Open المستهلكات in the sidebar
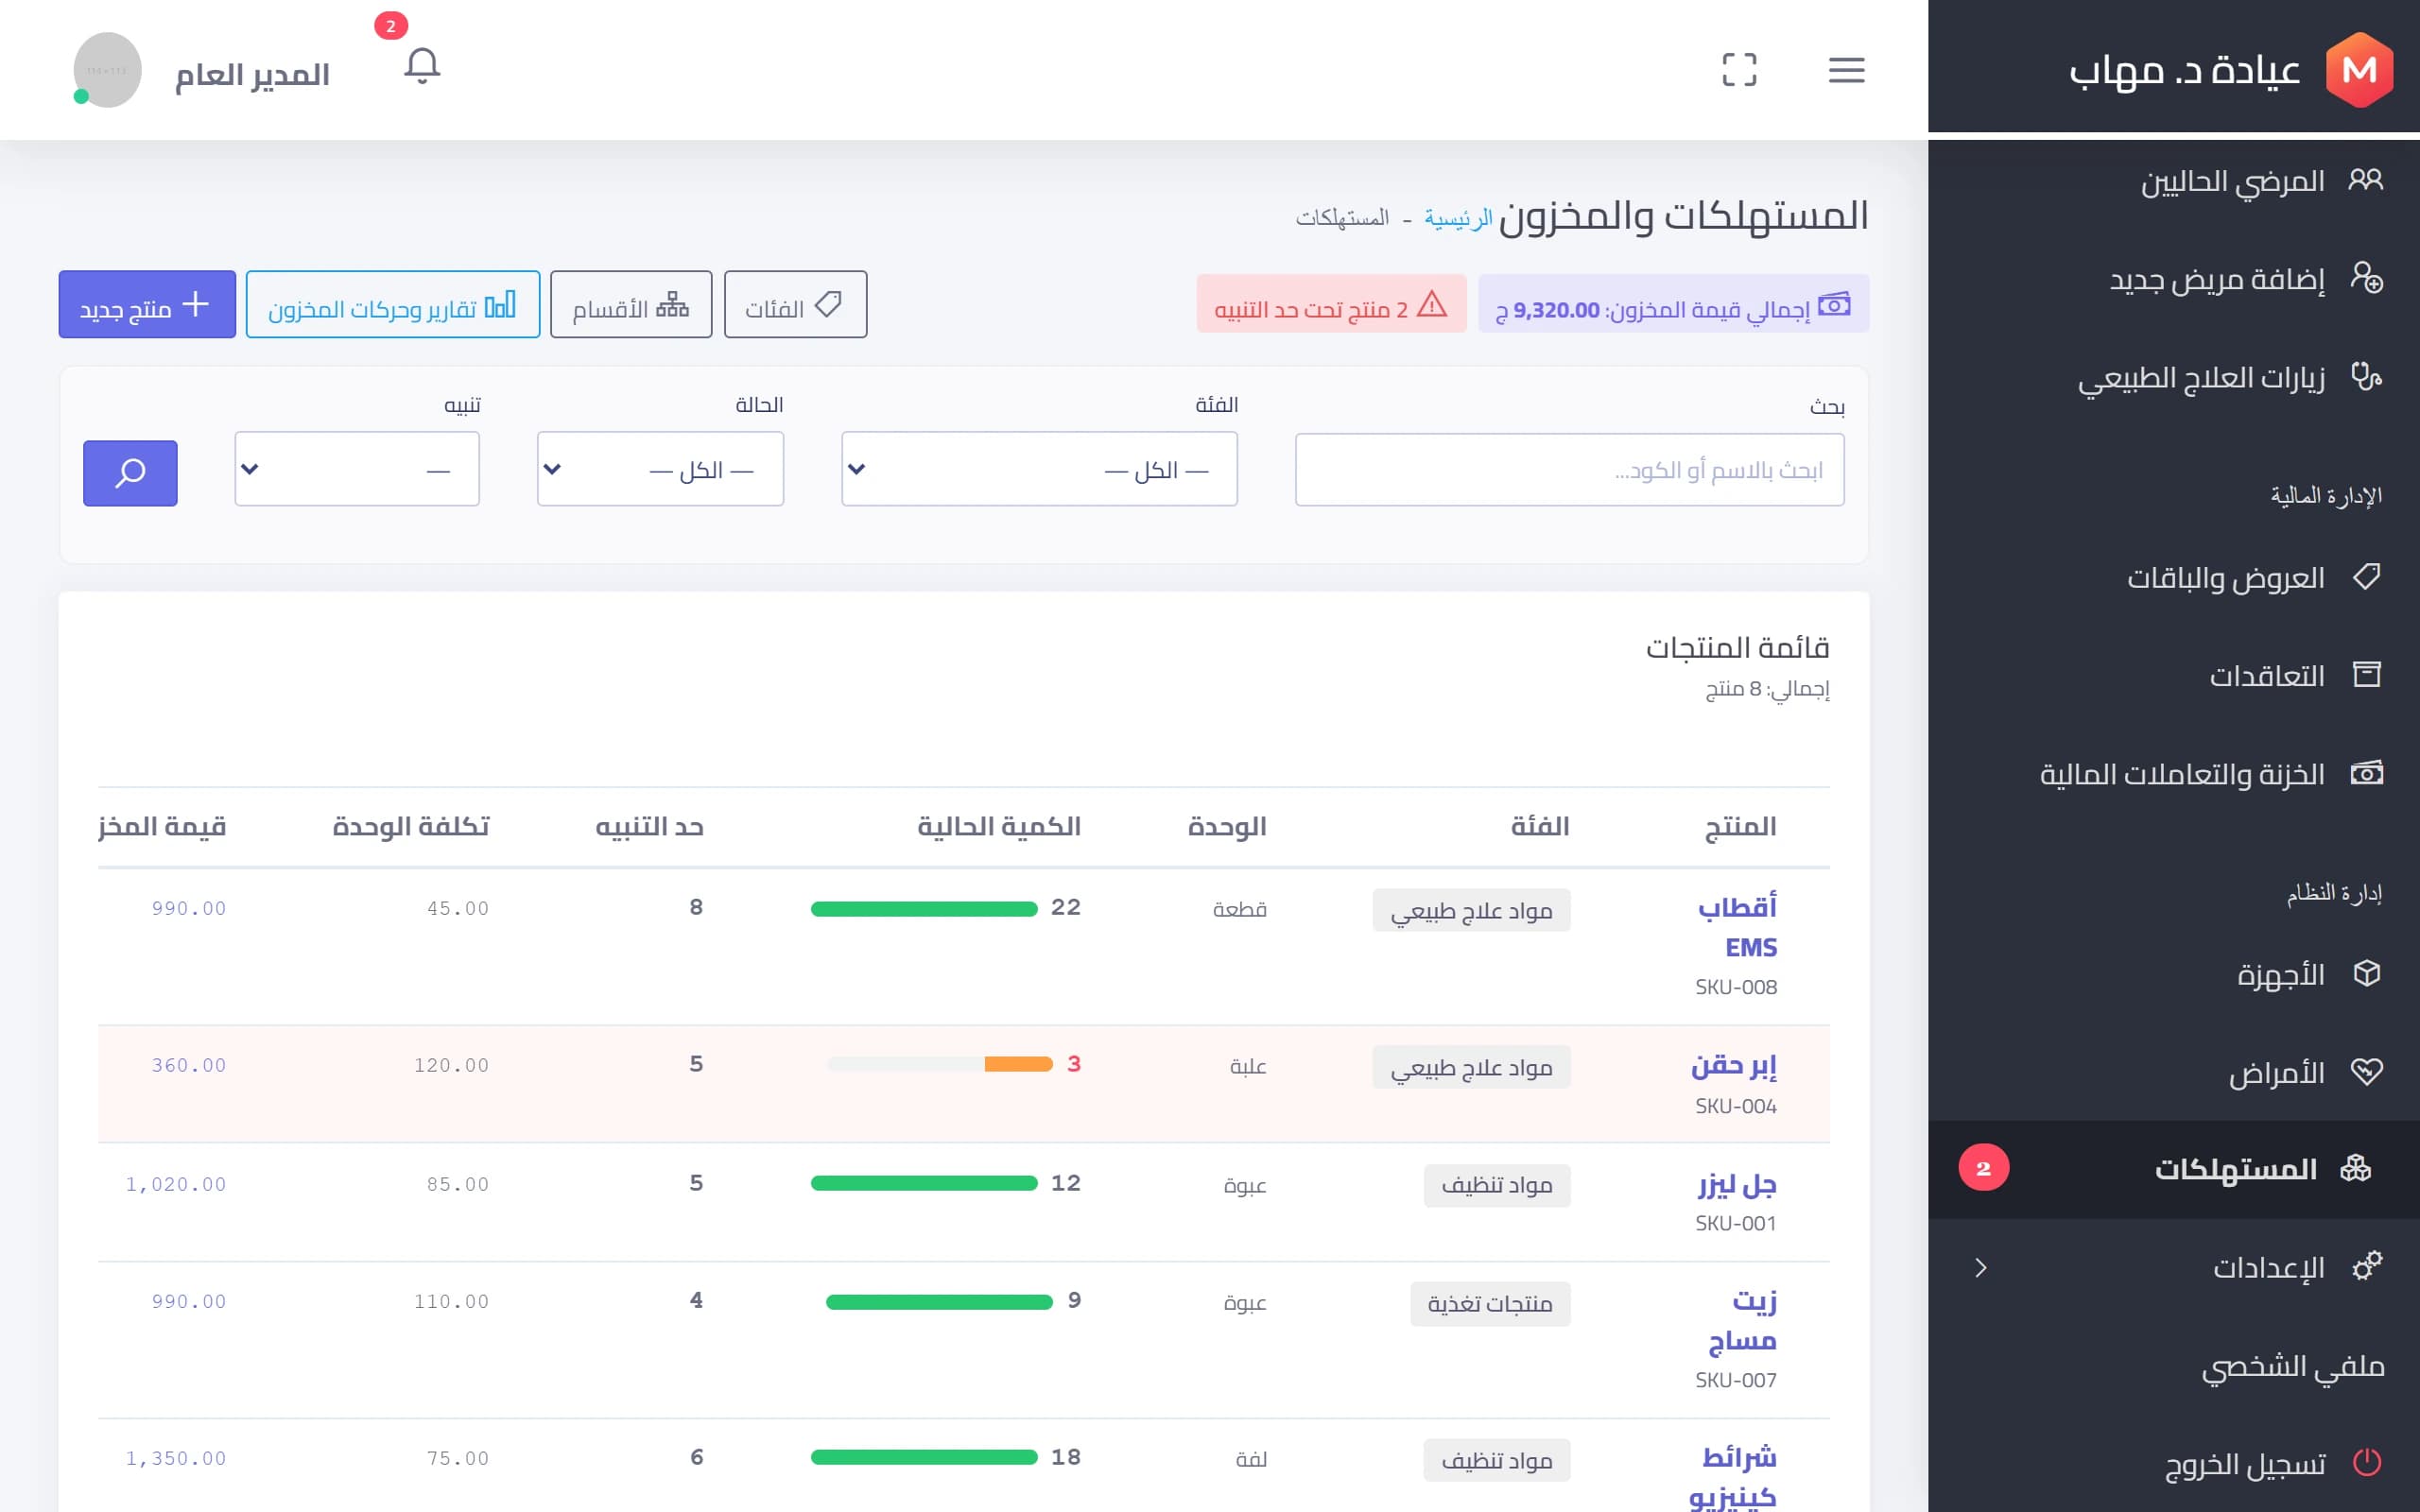The width and height of the screenshot is (2420, 1512). pos(2174,1169)
